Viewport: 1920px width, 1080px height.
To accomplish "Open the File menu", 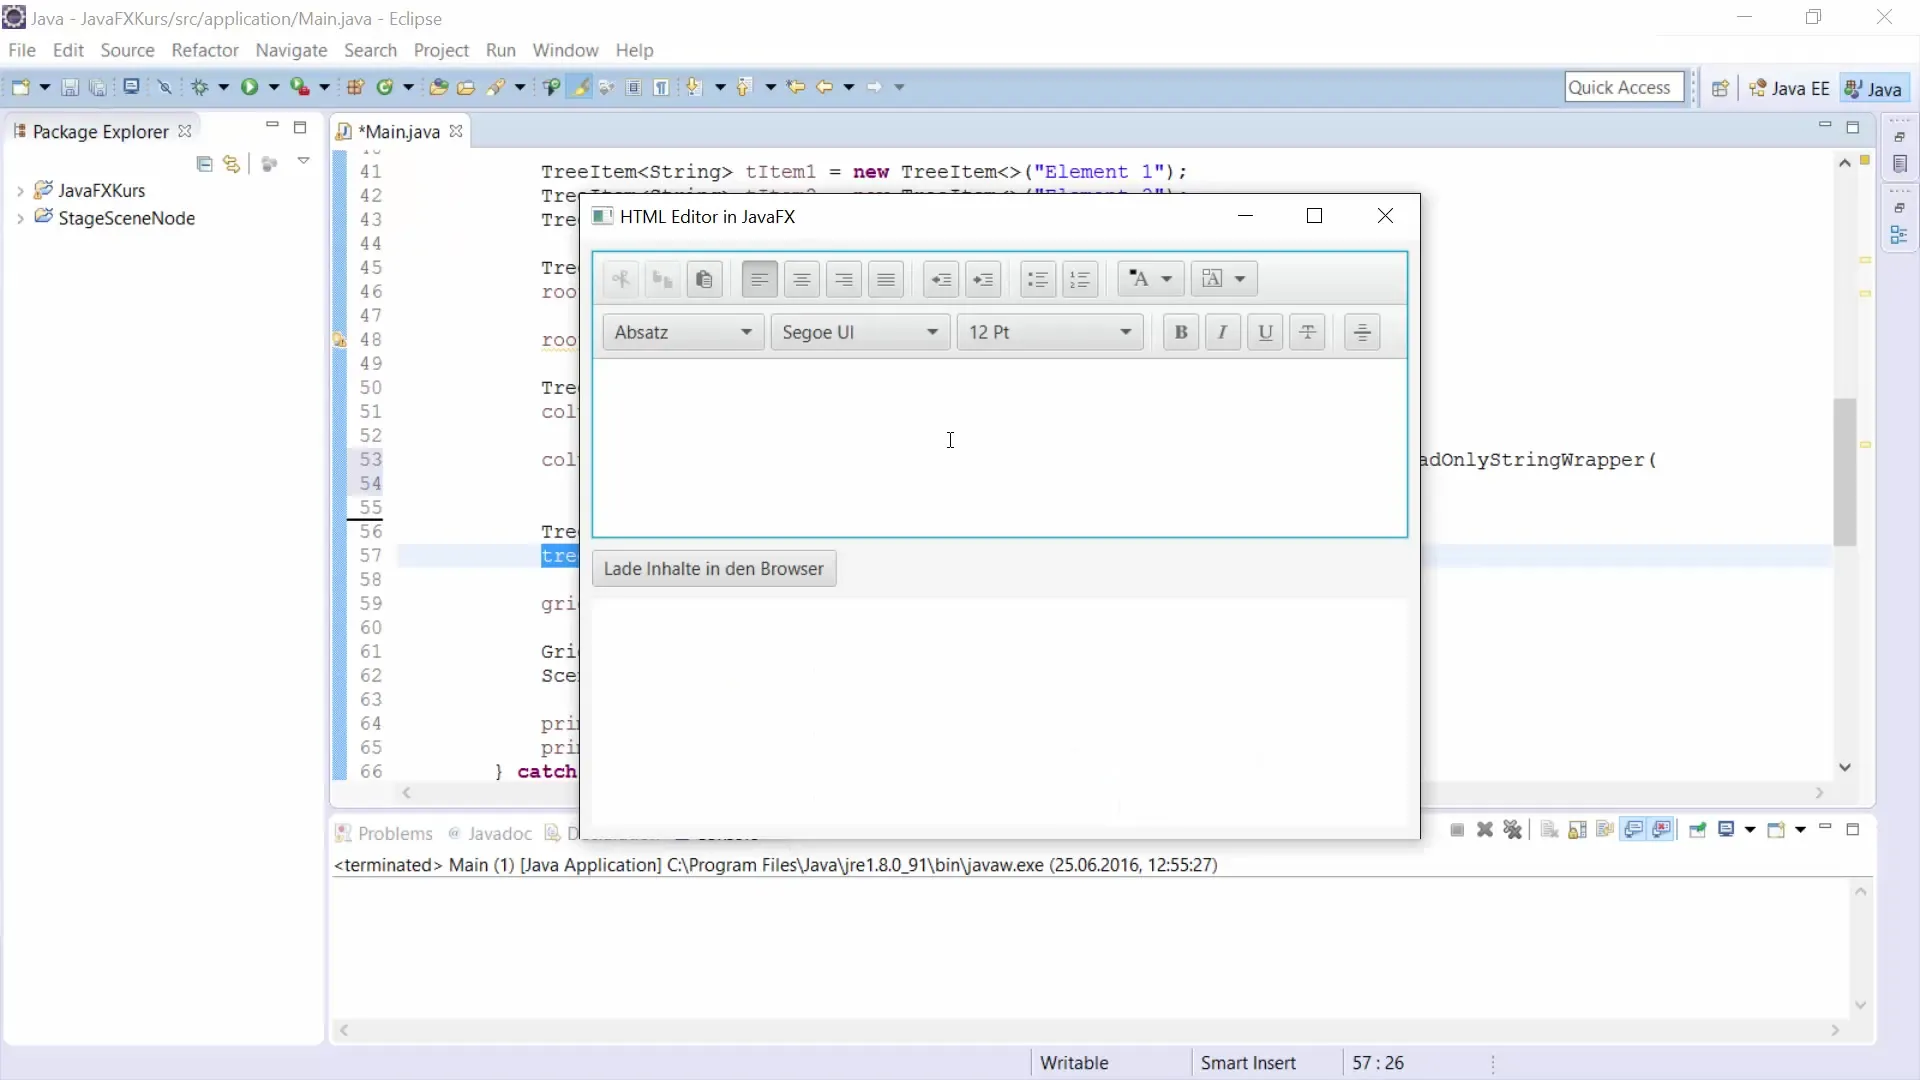I will click(x=22, y=50).
